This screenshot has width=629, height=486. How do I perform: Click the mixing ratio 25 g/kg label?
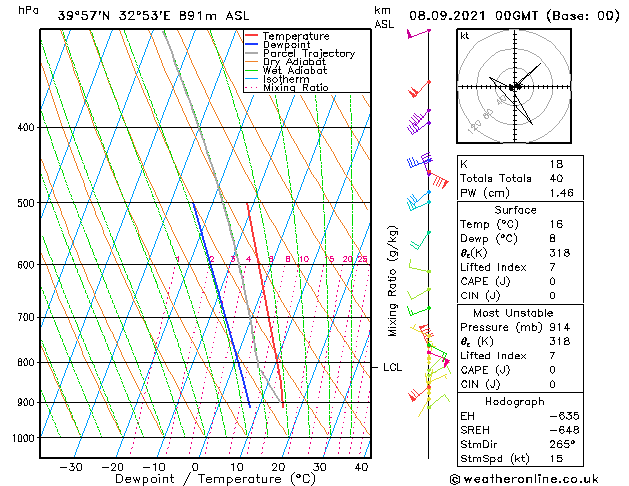click(x=362, y=259)
